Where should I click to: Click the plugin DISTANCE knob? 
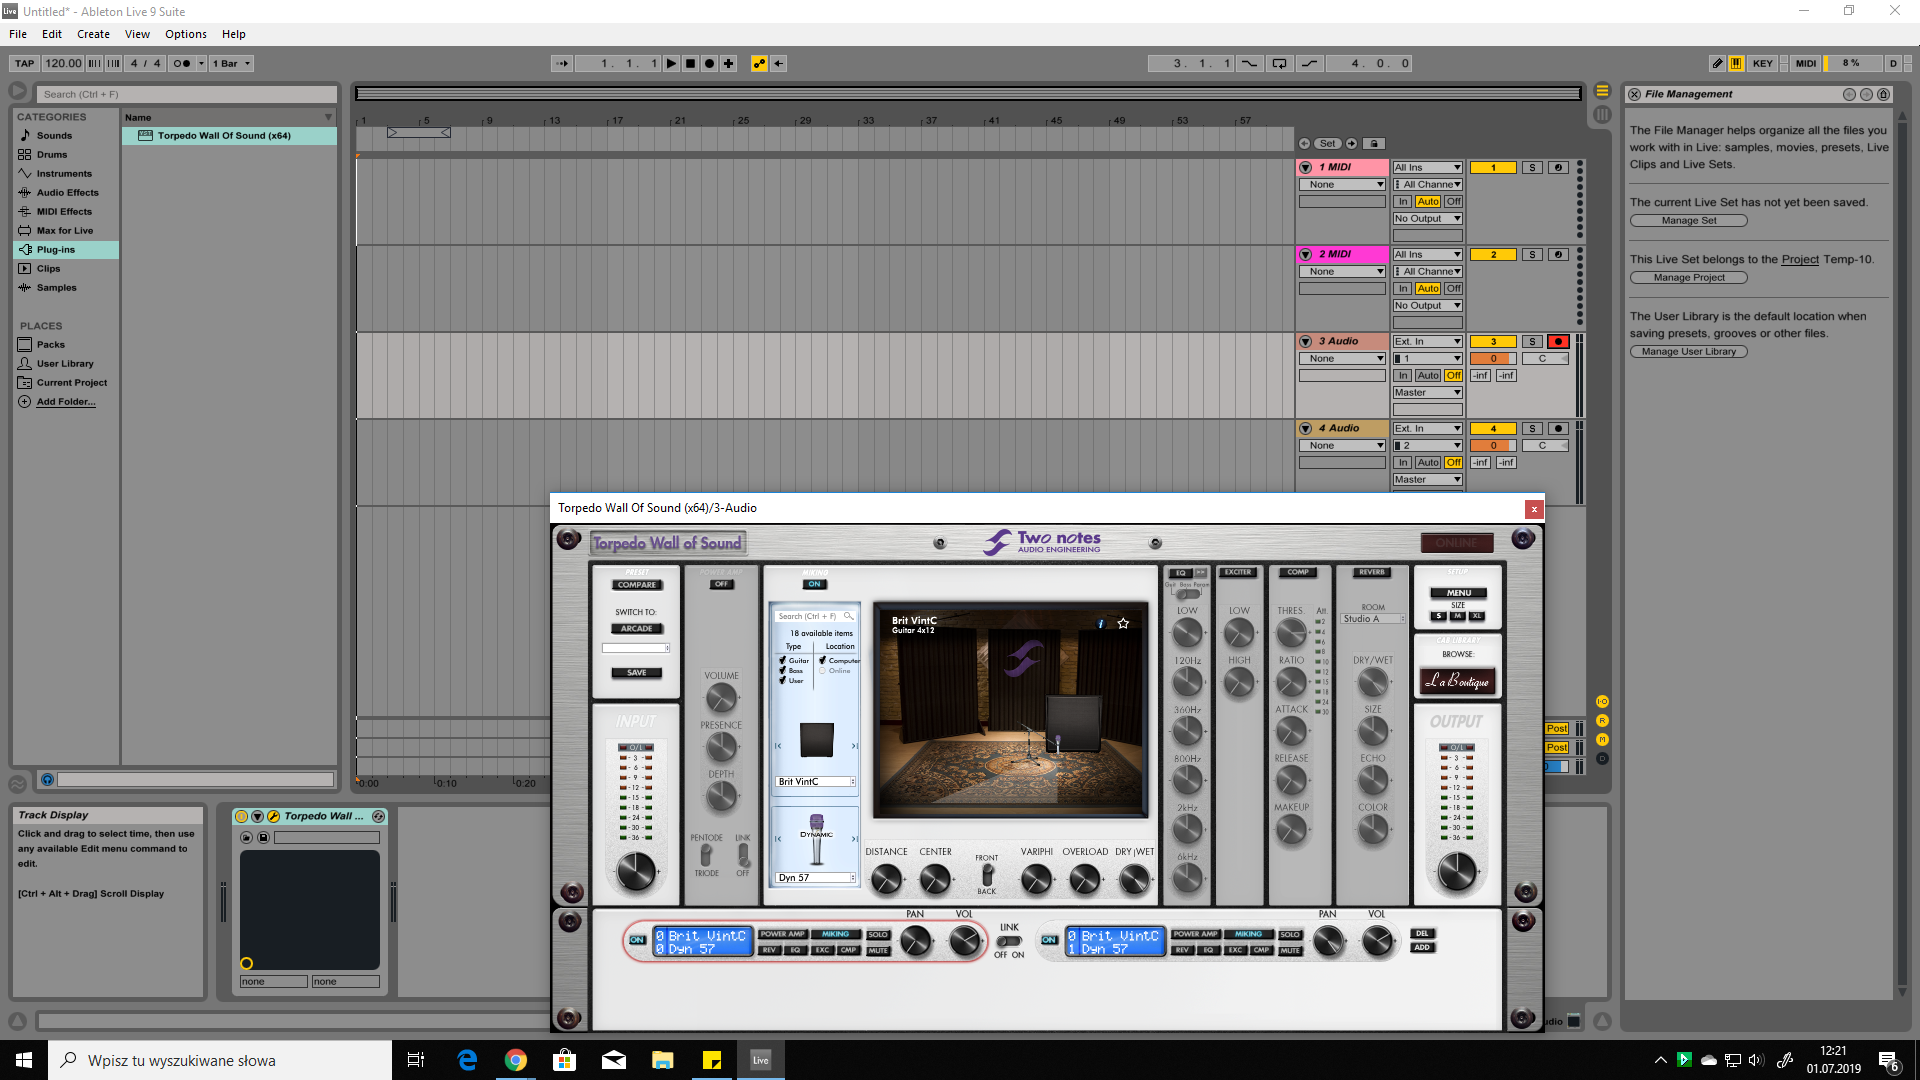click(886, 880)
